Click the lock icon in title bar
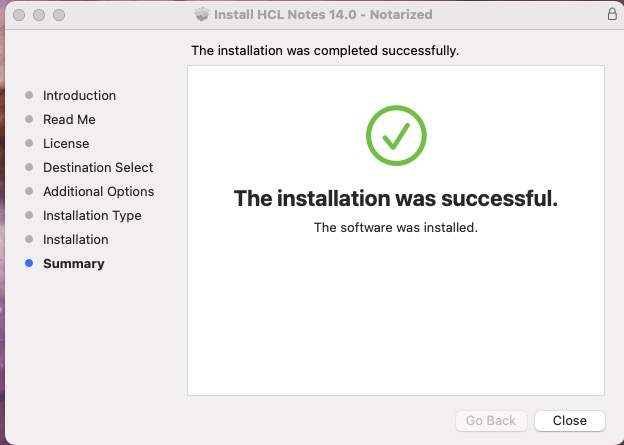624x445 pixels. (x=612, y=15)
